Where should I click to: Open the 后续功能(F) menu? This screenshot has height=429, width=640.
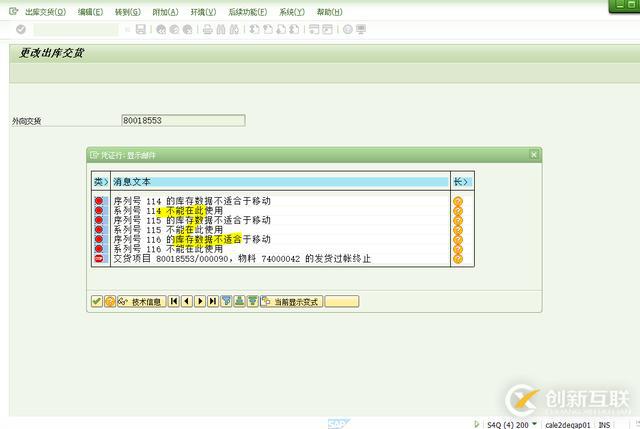[248, 12]
